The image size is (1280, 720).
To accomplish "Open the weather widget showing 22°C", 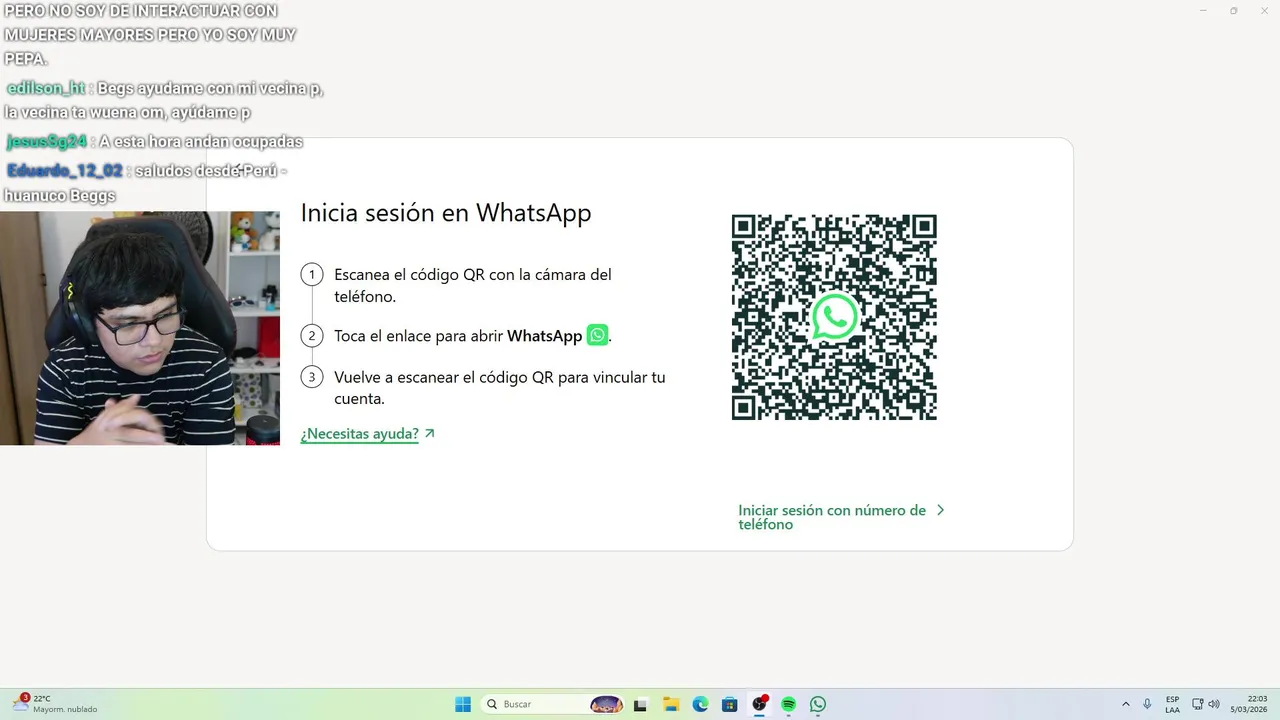I will (56, 704).
